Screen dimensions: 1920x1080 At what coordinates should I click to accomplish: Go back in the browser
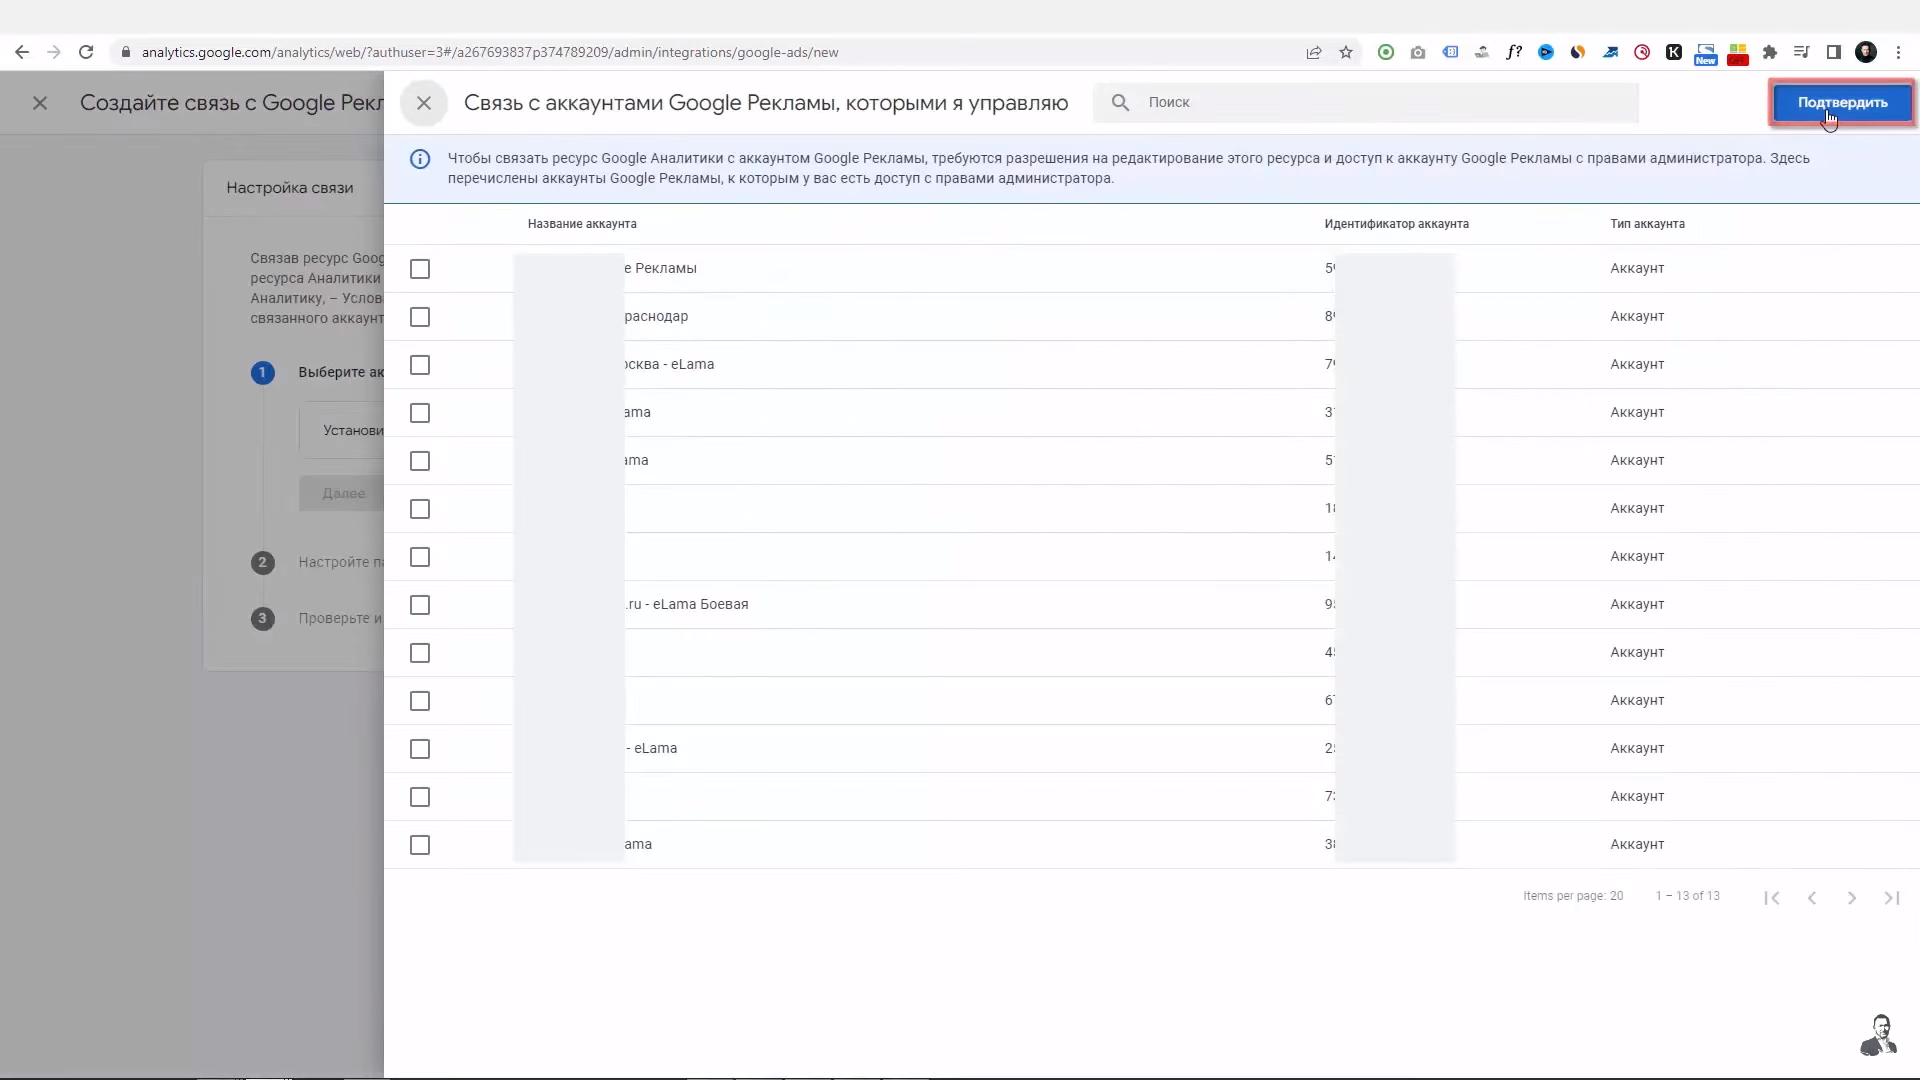click(x=22, y=52)
